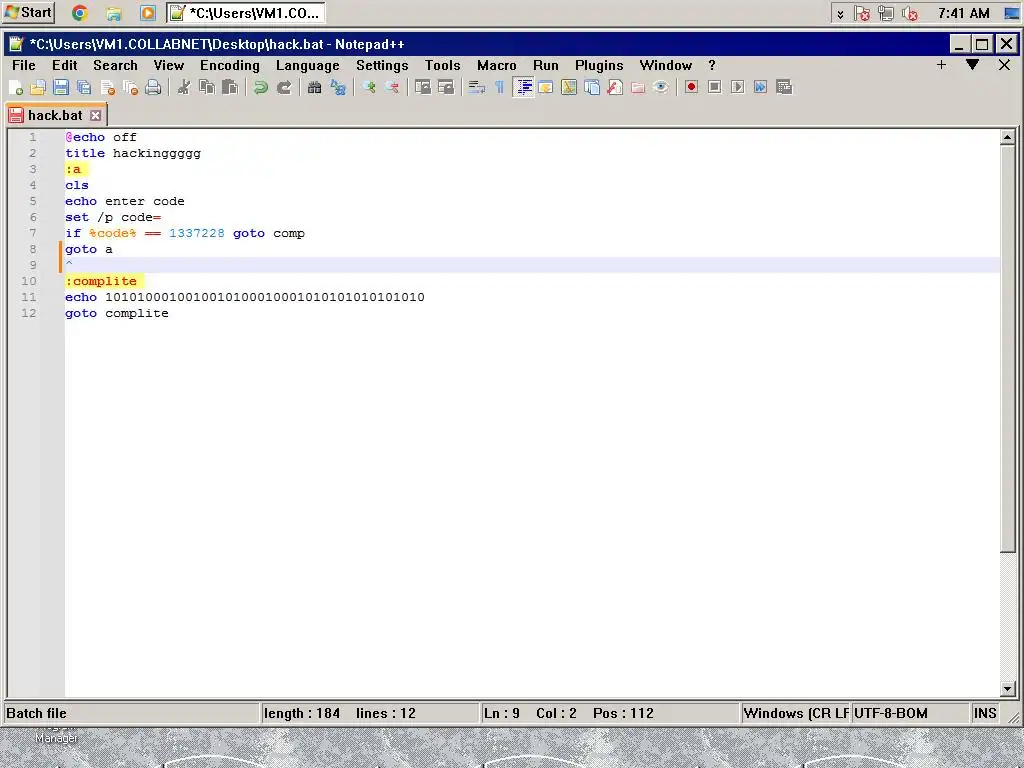Open the Edit menu
The height and width of the screenshot is (768, 1024).
65,65
